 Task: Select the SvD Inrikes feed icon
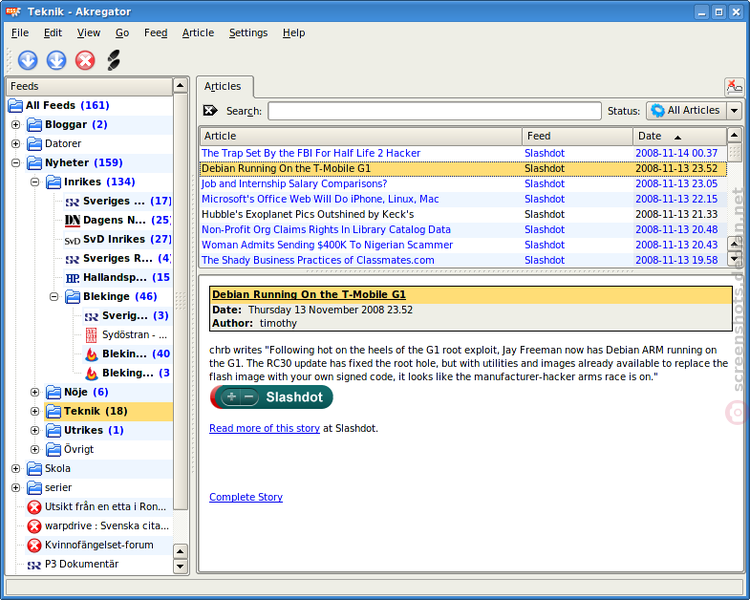click(x=72, y=240)
